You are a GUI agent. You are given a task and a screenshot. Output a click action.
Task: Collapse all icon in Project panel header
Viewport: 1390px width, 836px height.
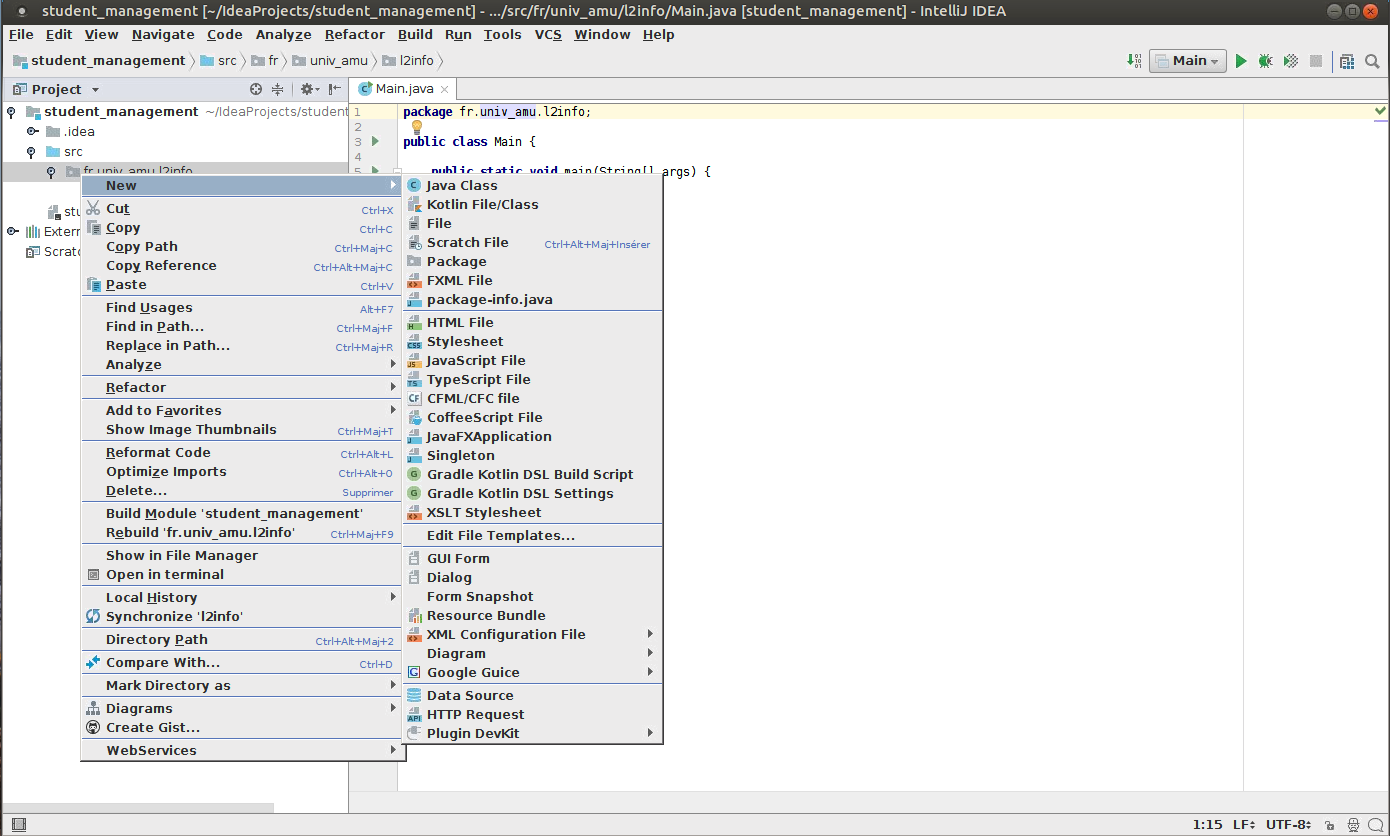(x=278, y=89)
